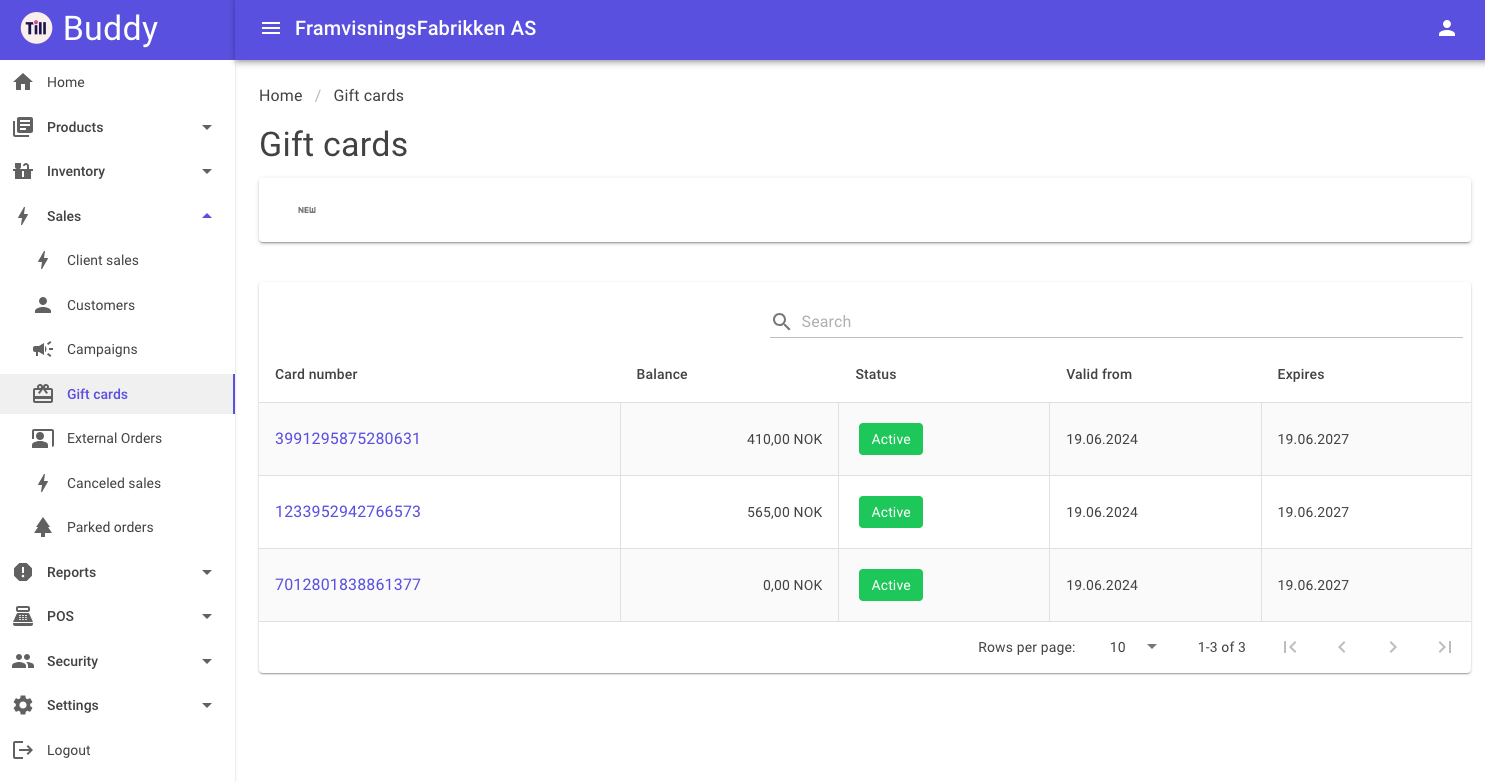This screenshot has width=1485, height=782.
Task: Click the Home house icon in the sidebar
Action: (23, 82)
